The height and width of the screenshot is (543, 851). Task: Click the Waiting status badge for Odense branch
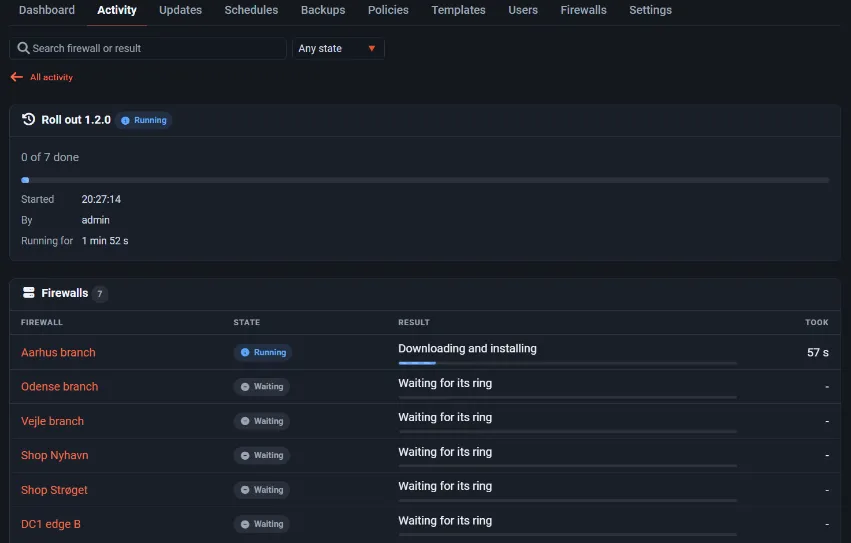[x=262, y=387]
